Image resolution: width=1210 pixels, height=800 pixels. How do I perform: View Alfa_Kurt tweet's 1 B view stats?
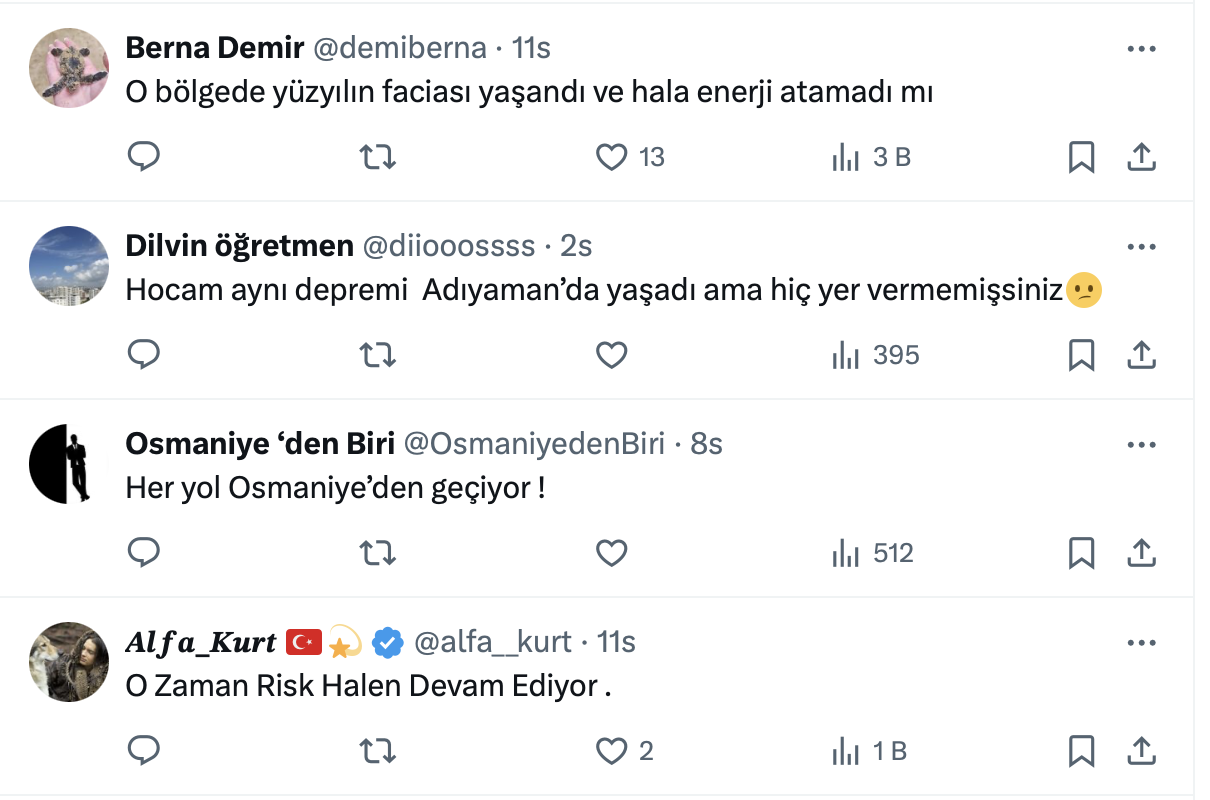coord(870,751)
